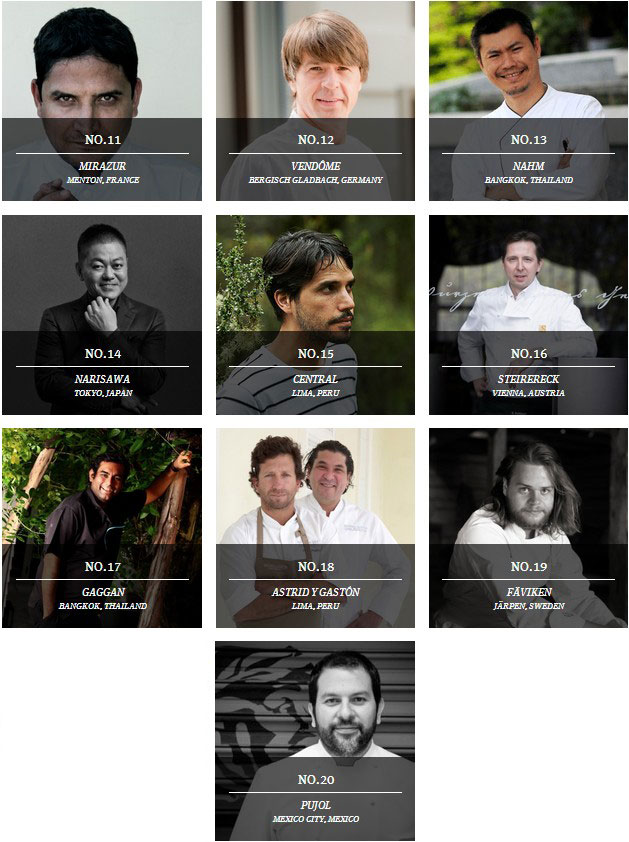Click the Pujol restaurant name
The width and height of the screenshot is (629, 842).
(316, 805)
